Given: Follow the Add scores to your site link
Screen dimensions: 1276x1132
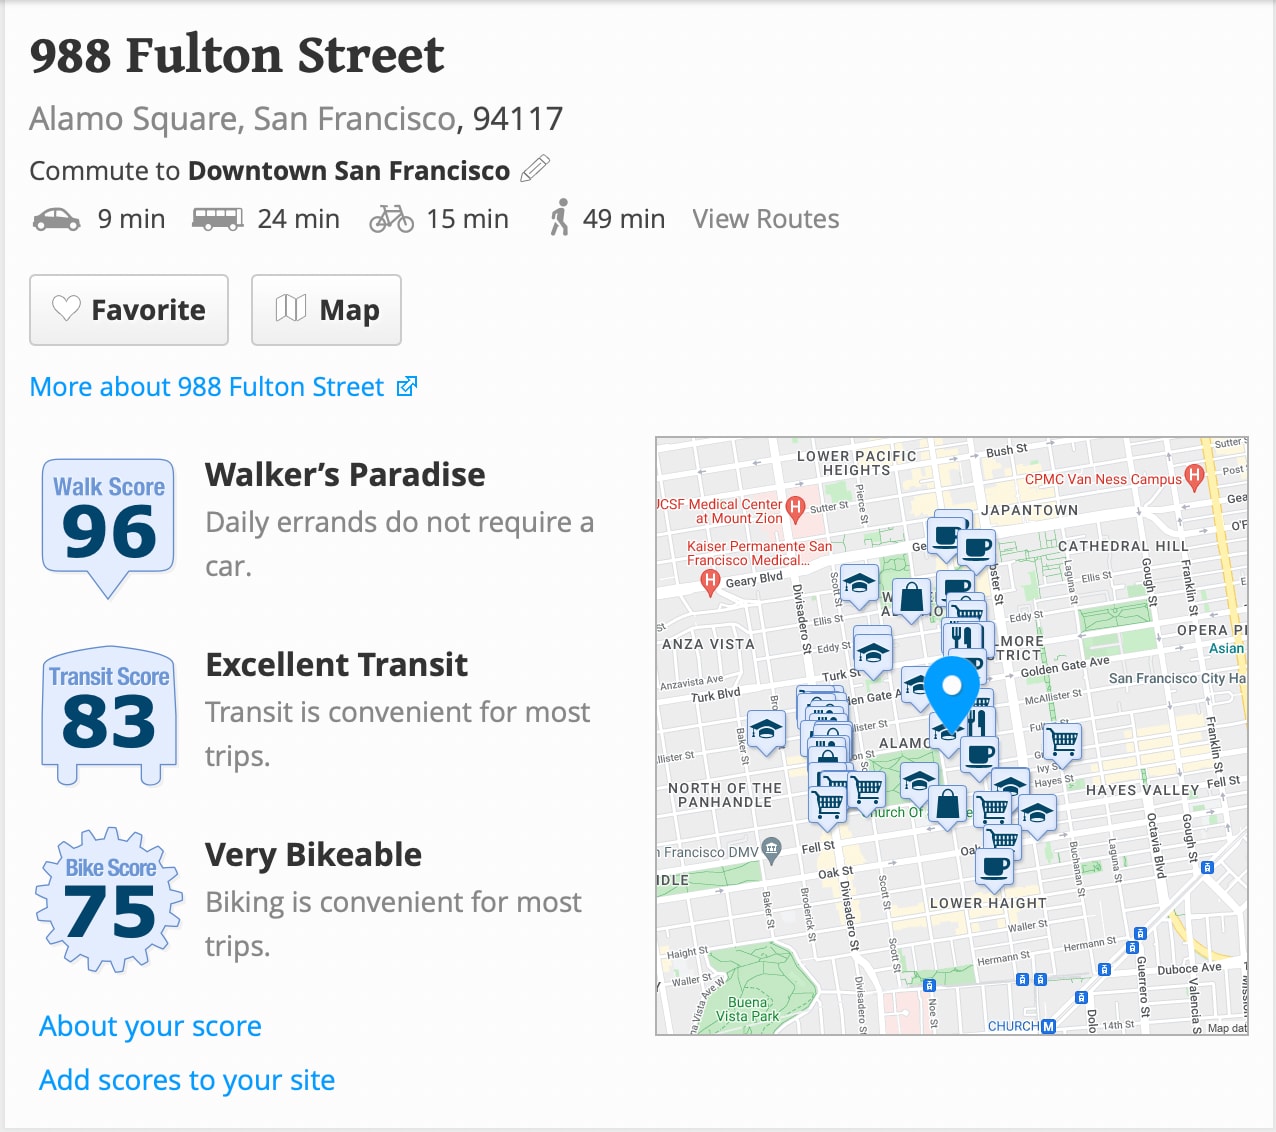Looking at the screenshot, I should pyautogui.click(x=187, y=1080).
